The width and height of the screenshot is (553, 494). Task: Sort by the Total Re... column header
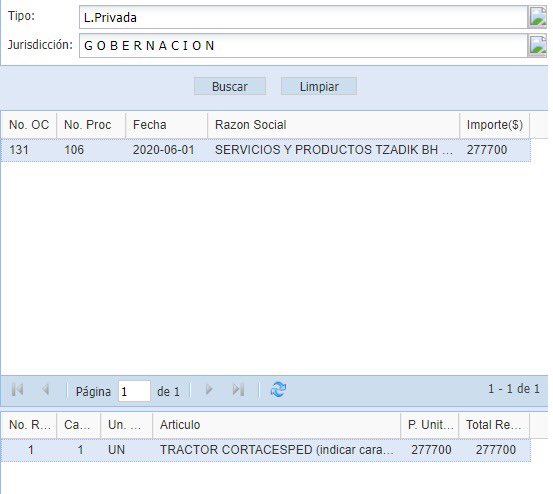pos(494,425)
